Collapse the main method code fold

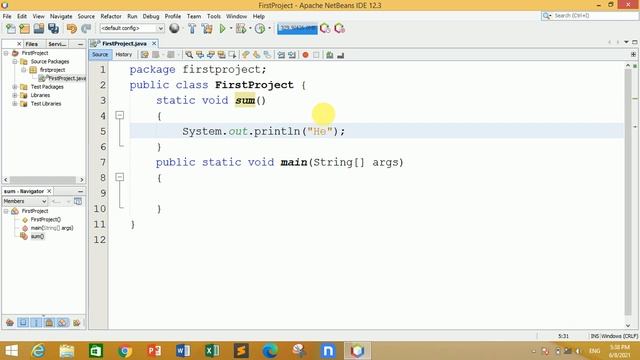point(120,177)
